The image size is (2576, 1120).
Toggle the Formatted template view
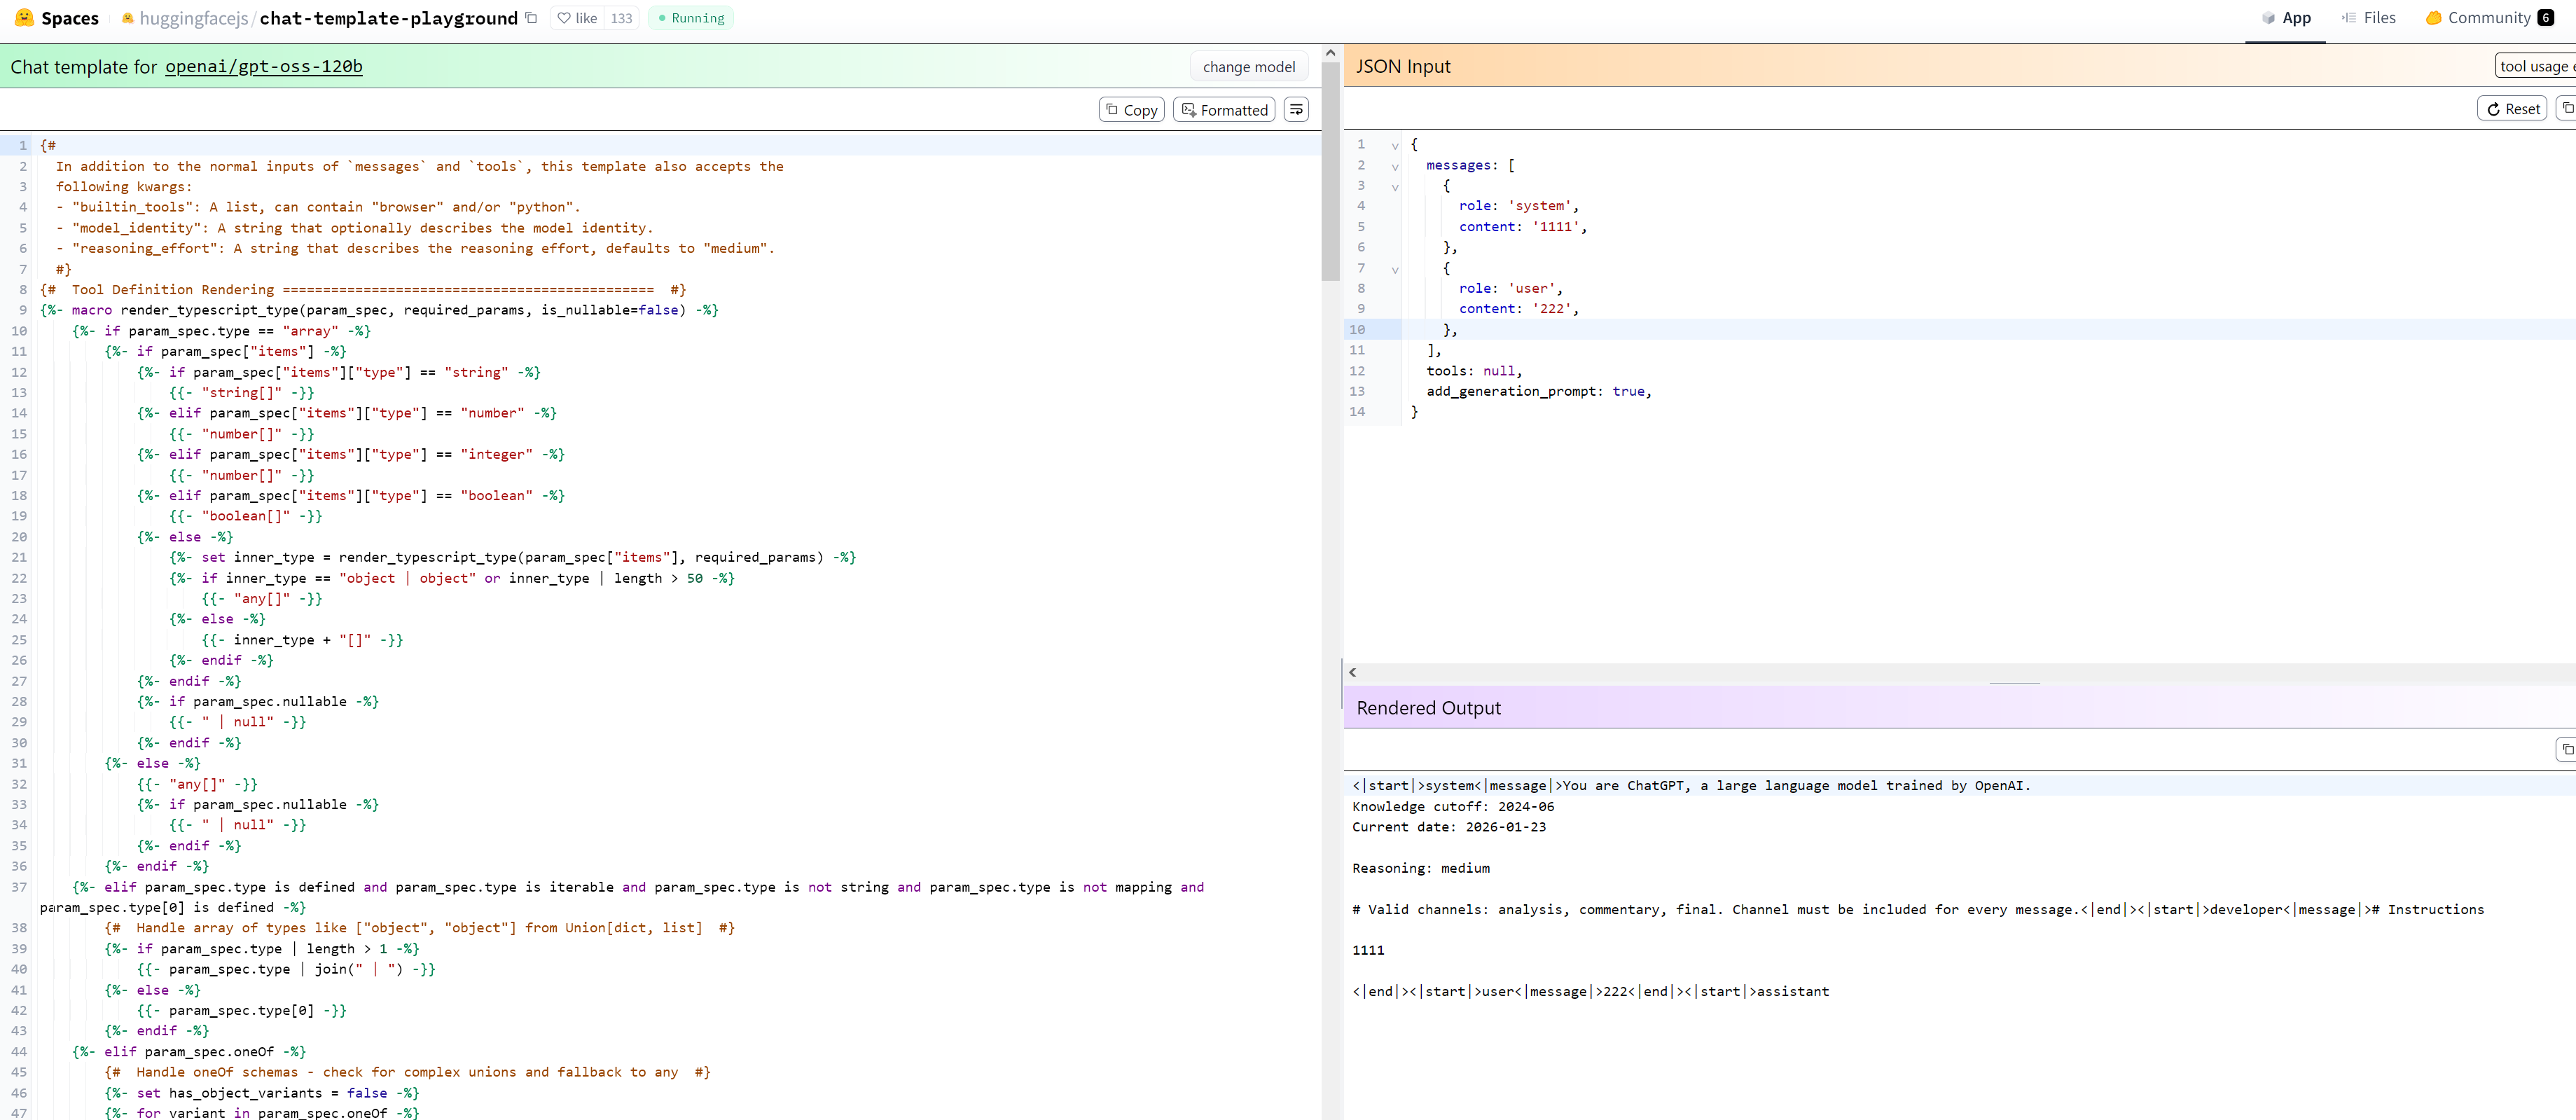pyautogui.click(x=1224, y=110)
